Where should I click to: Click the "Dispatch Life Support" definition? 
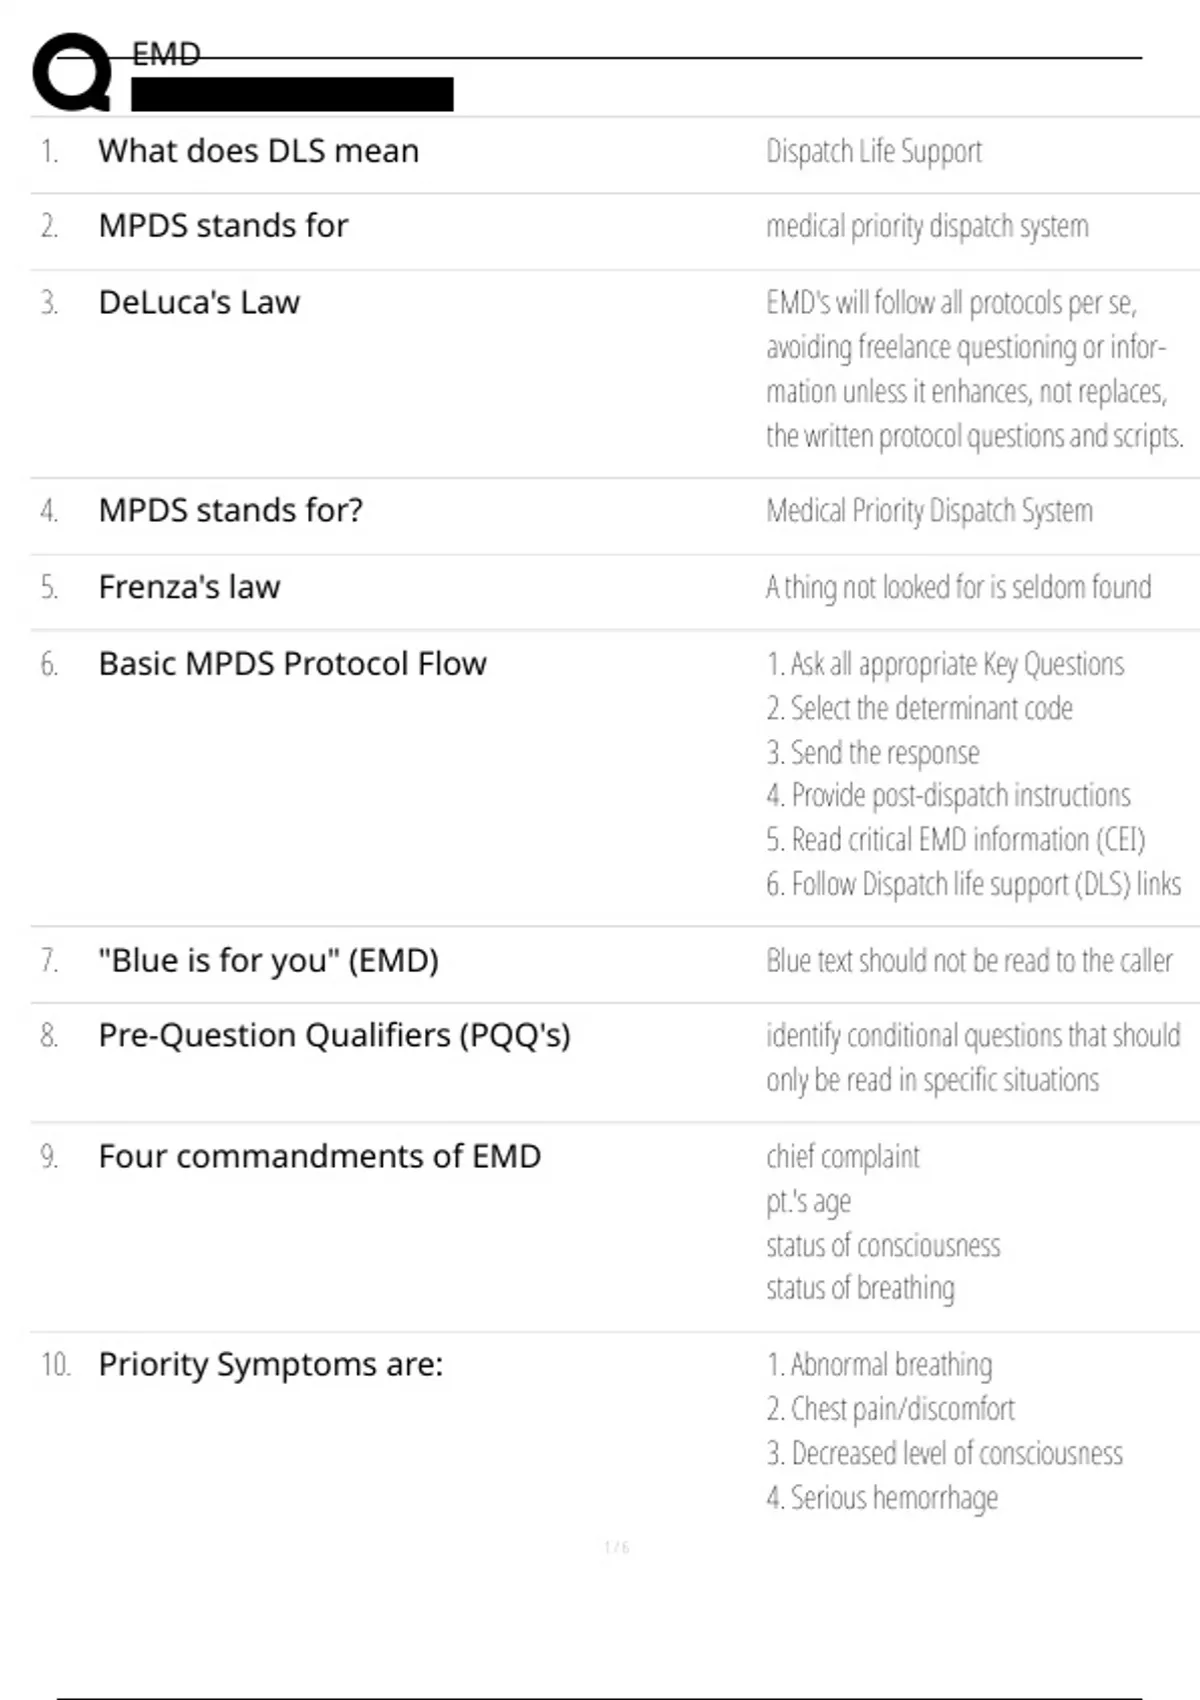point(874,151)
